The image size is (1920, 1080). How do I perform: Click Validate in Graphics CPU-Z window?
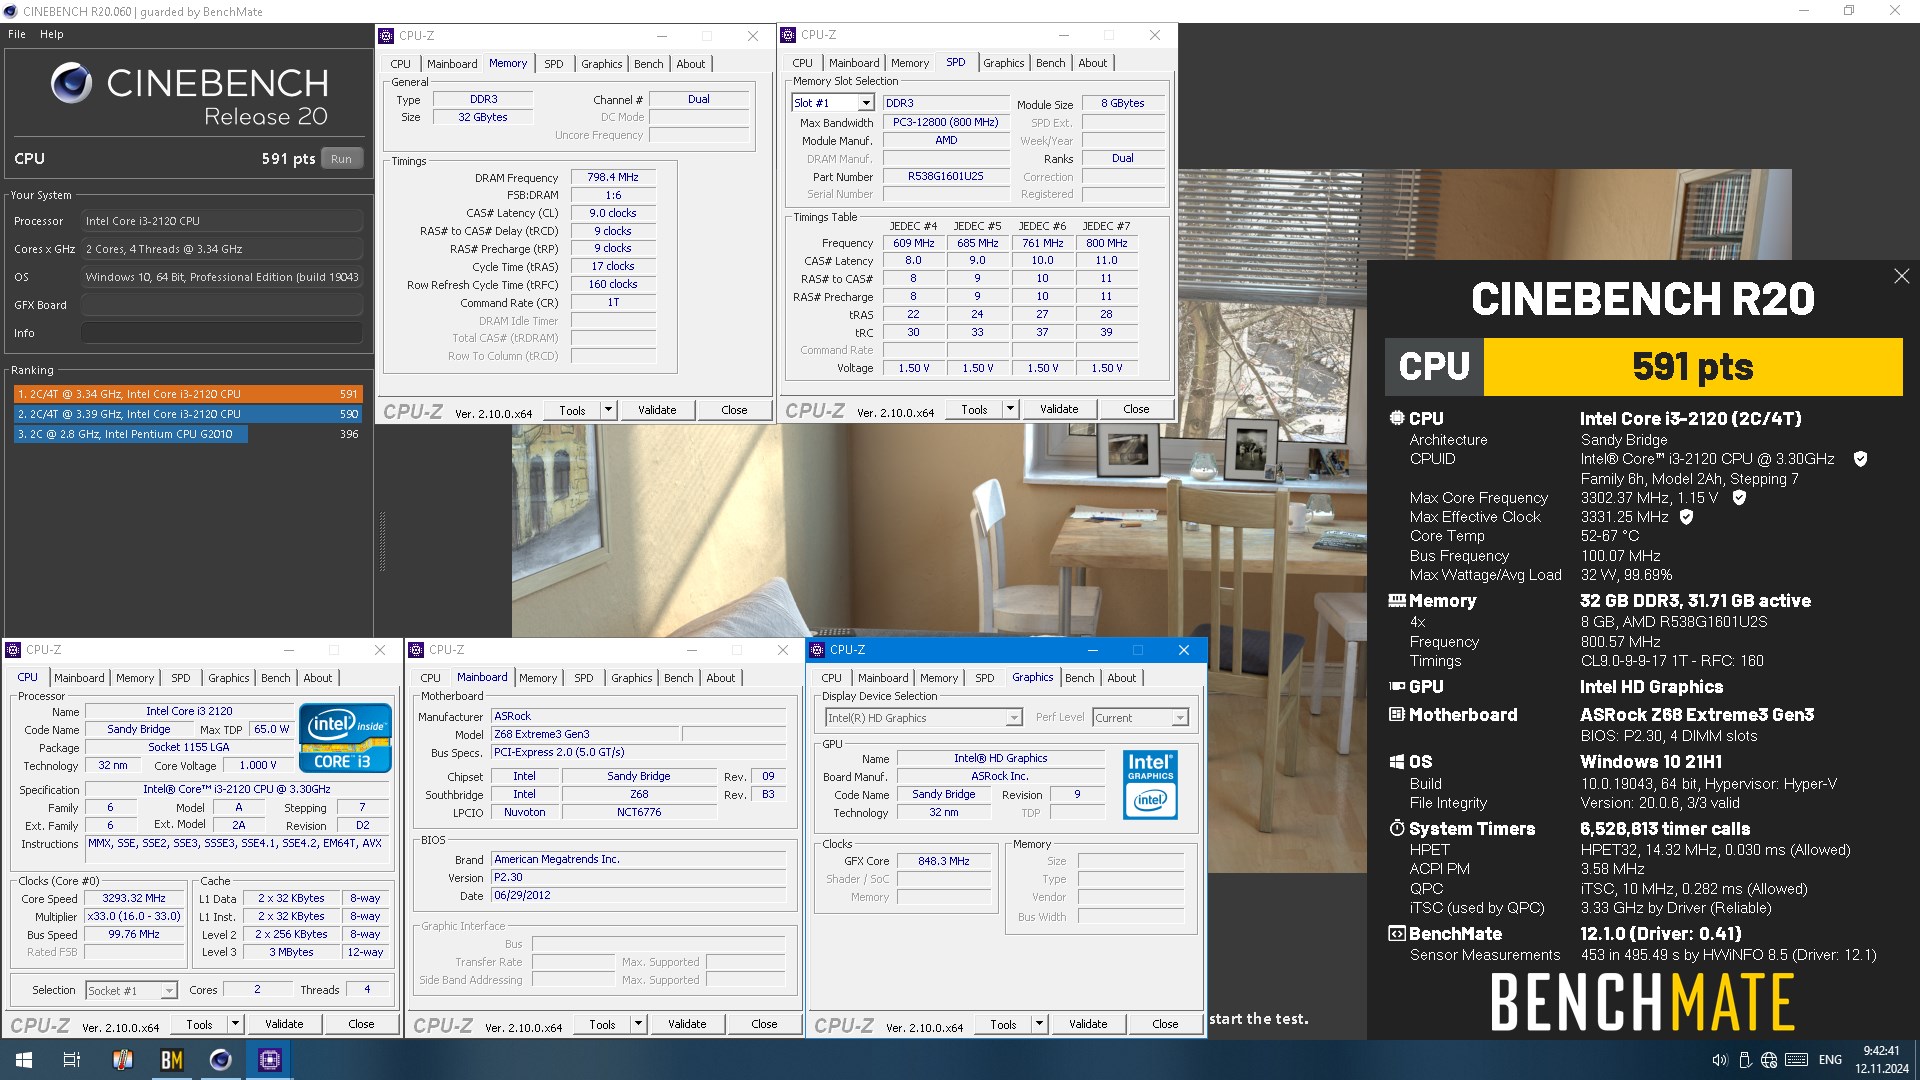click(x=1088, y=1024)
